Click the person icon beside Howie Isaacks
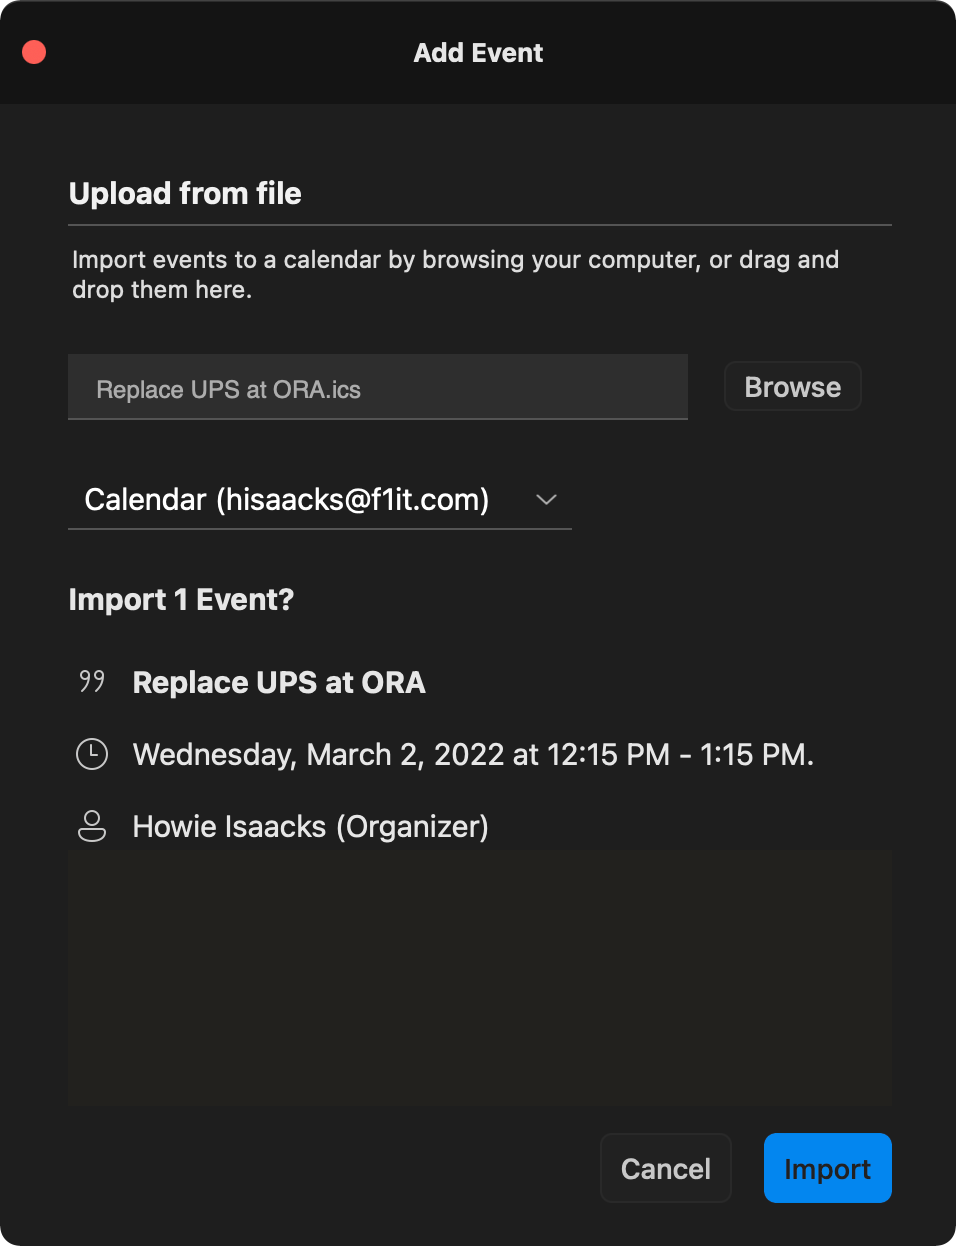The height and width of the screenshot is (1246, 956). click(92, 826)
